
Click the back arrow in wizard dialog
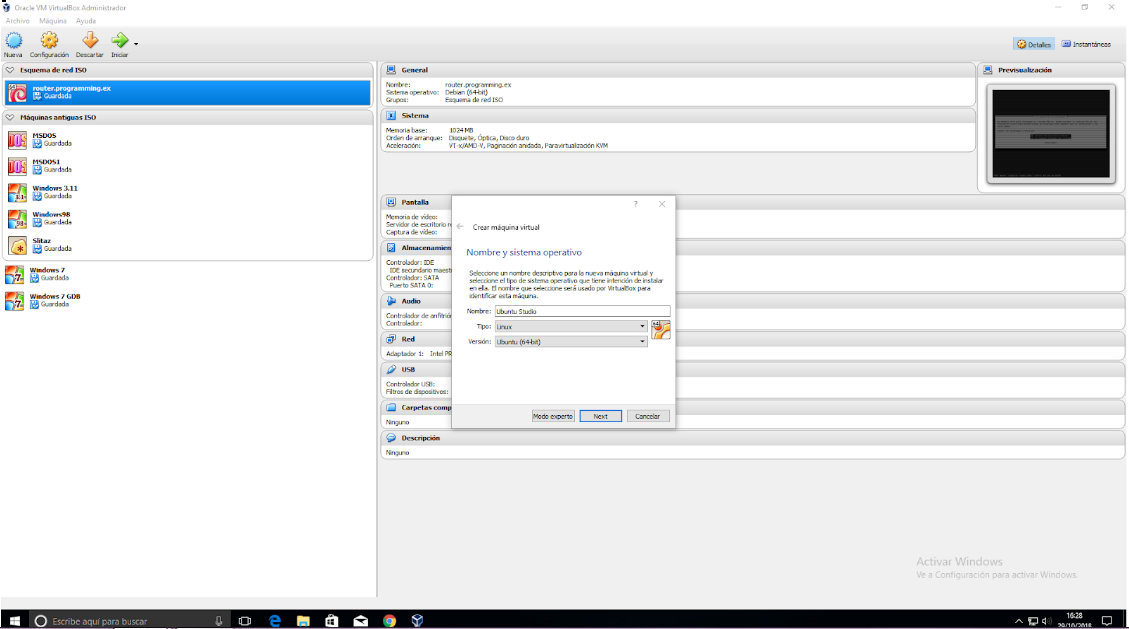coord(460,227)
